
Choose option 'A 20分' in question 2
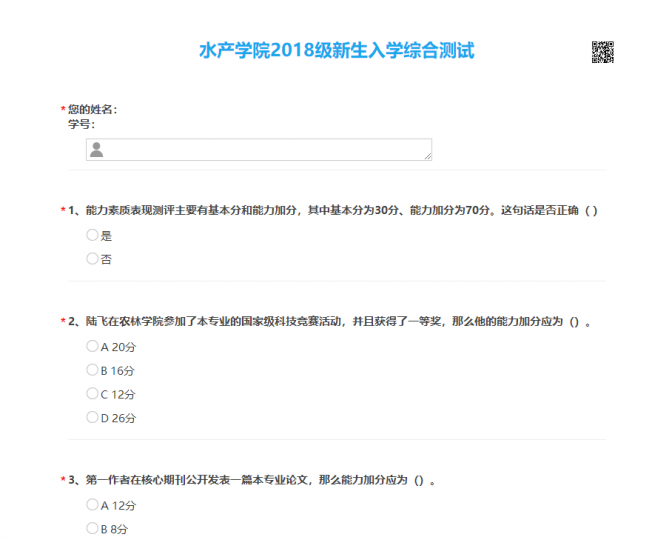click(93, 346)
